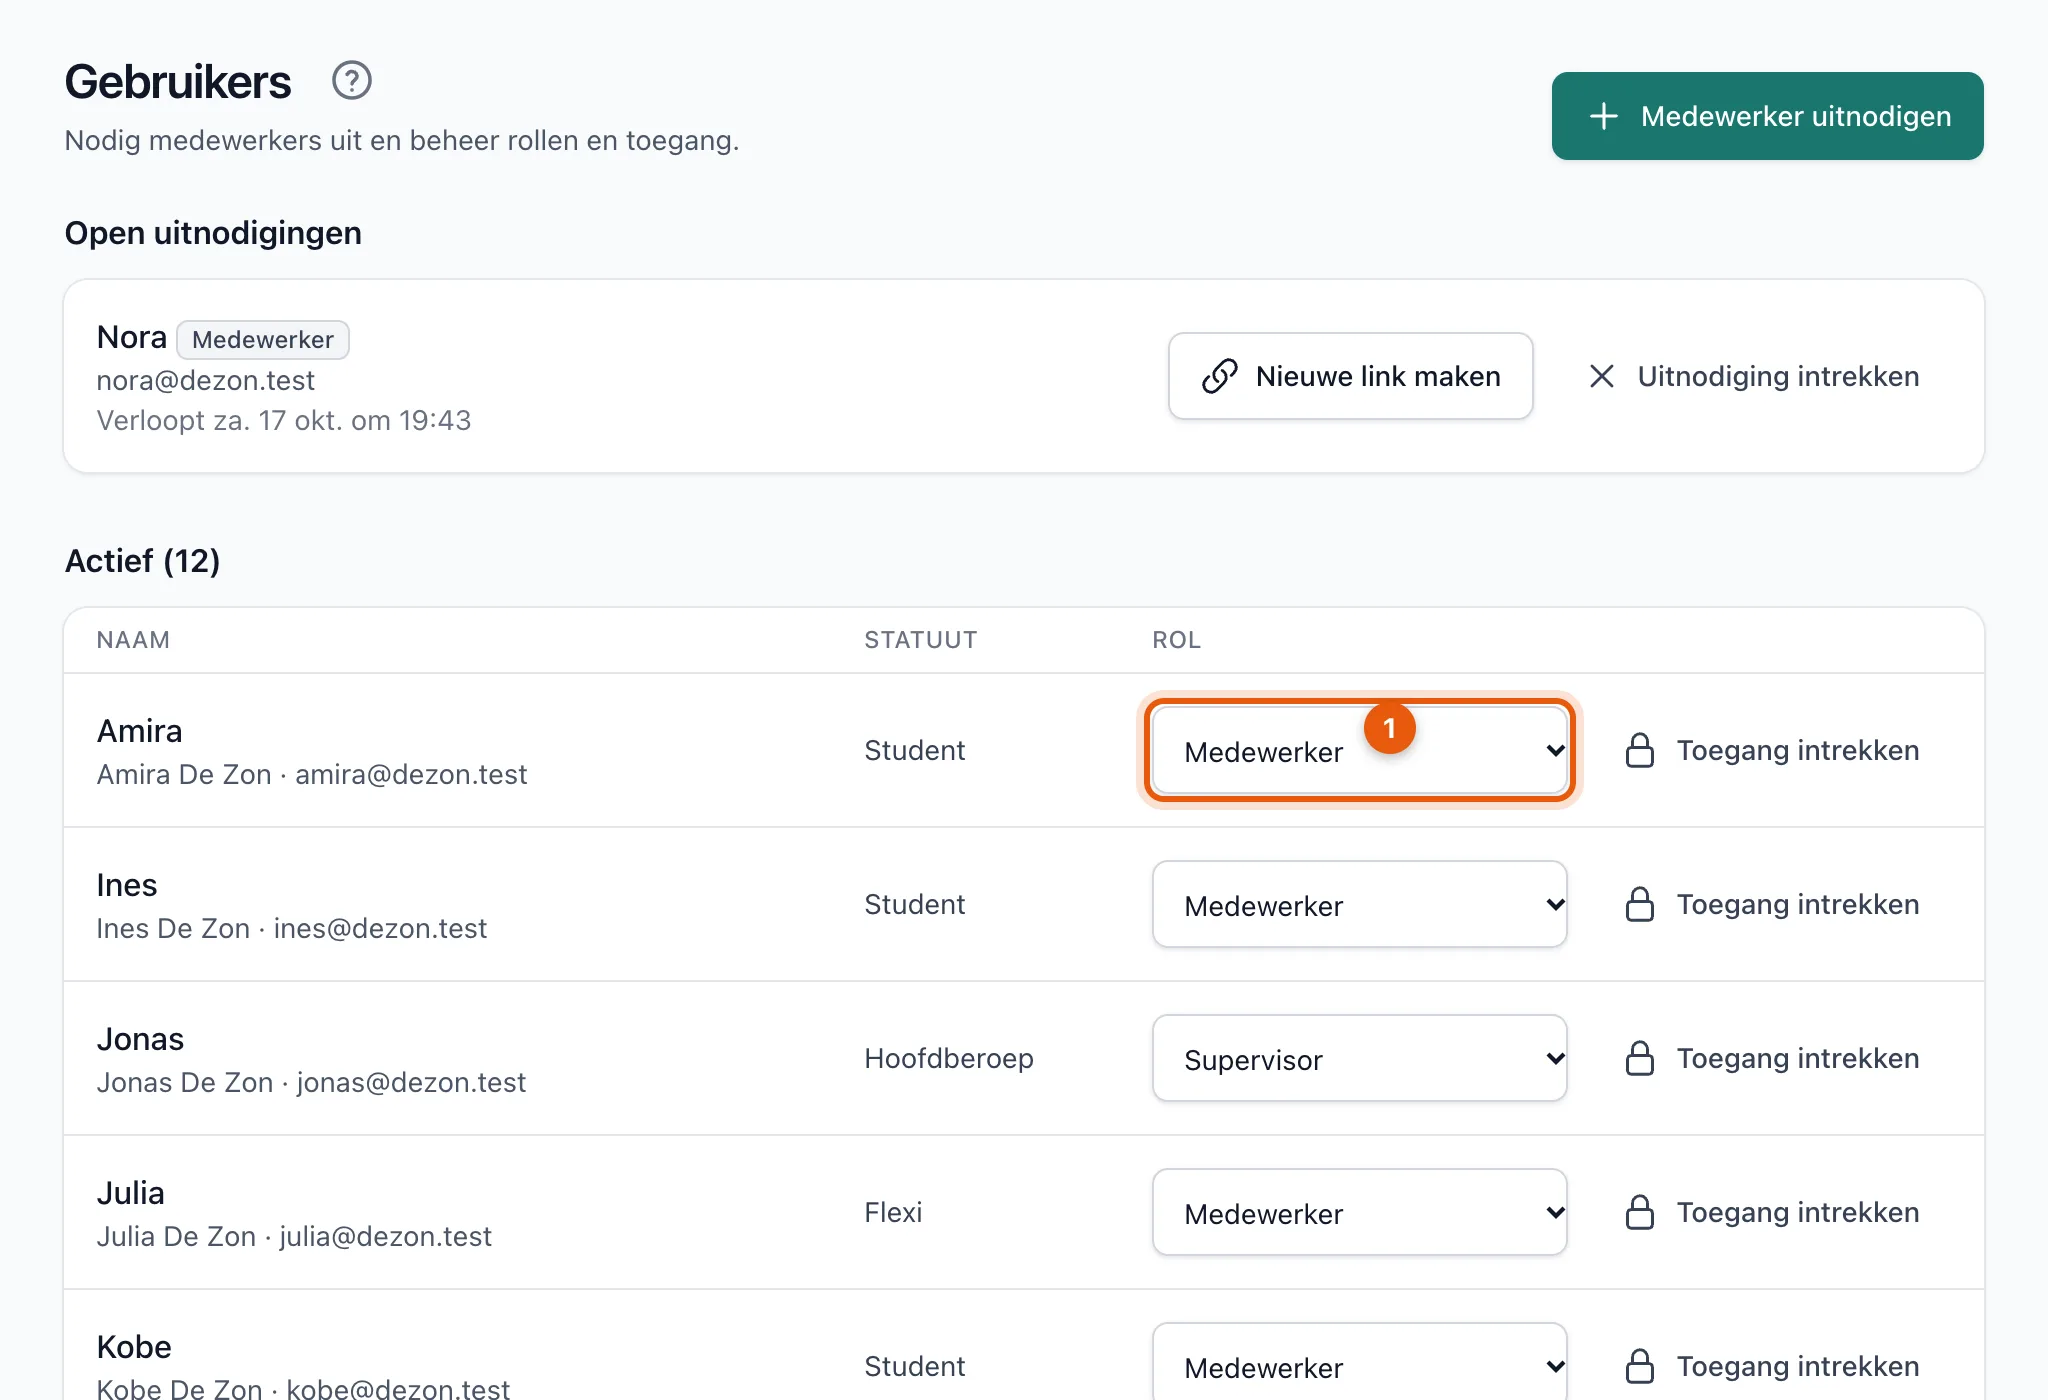Click the Student status in Ines's row

pos(915,904)
